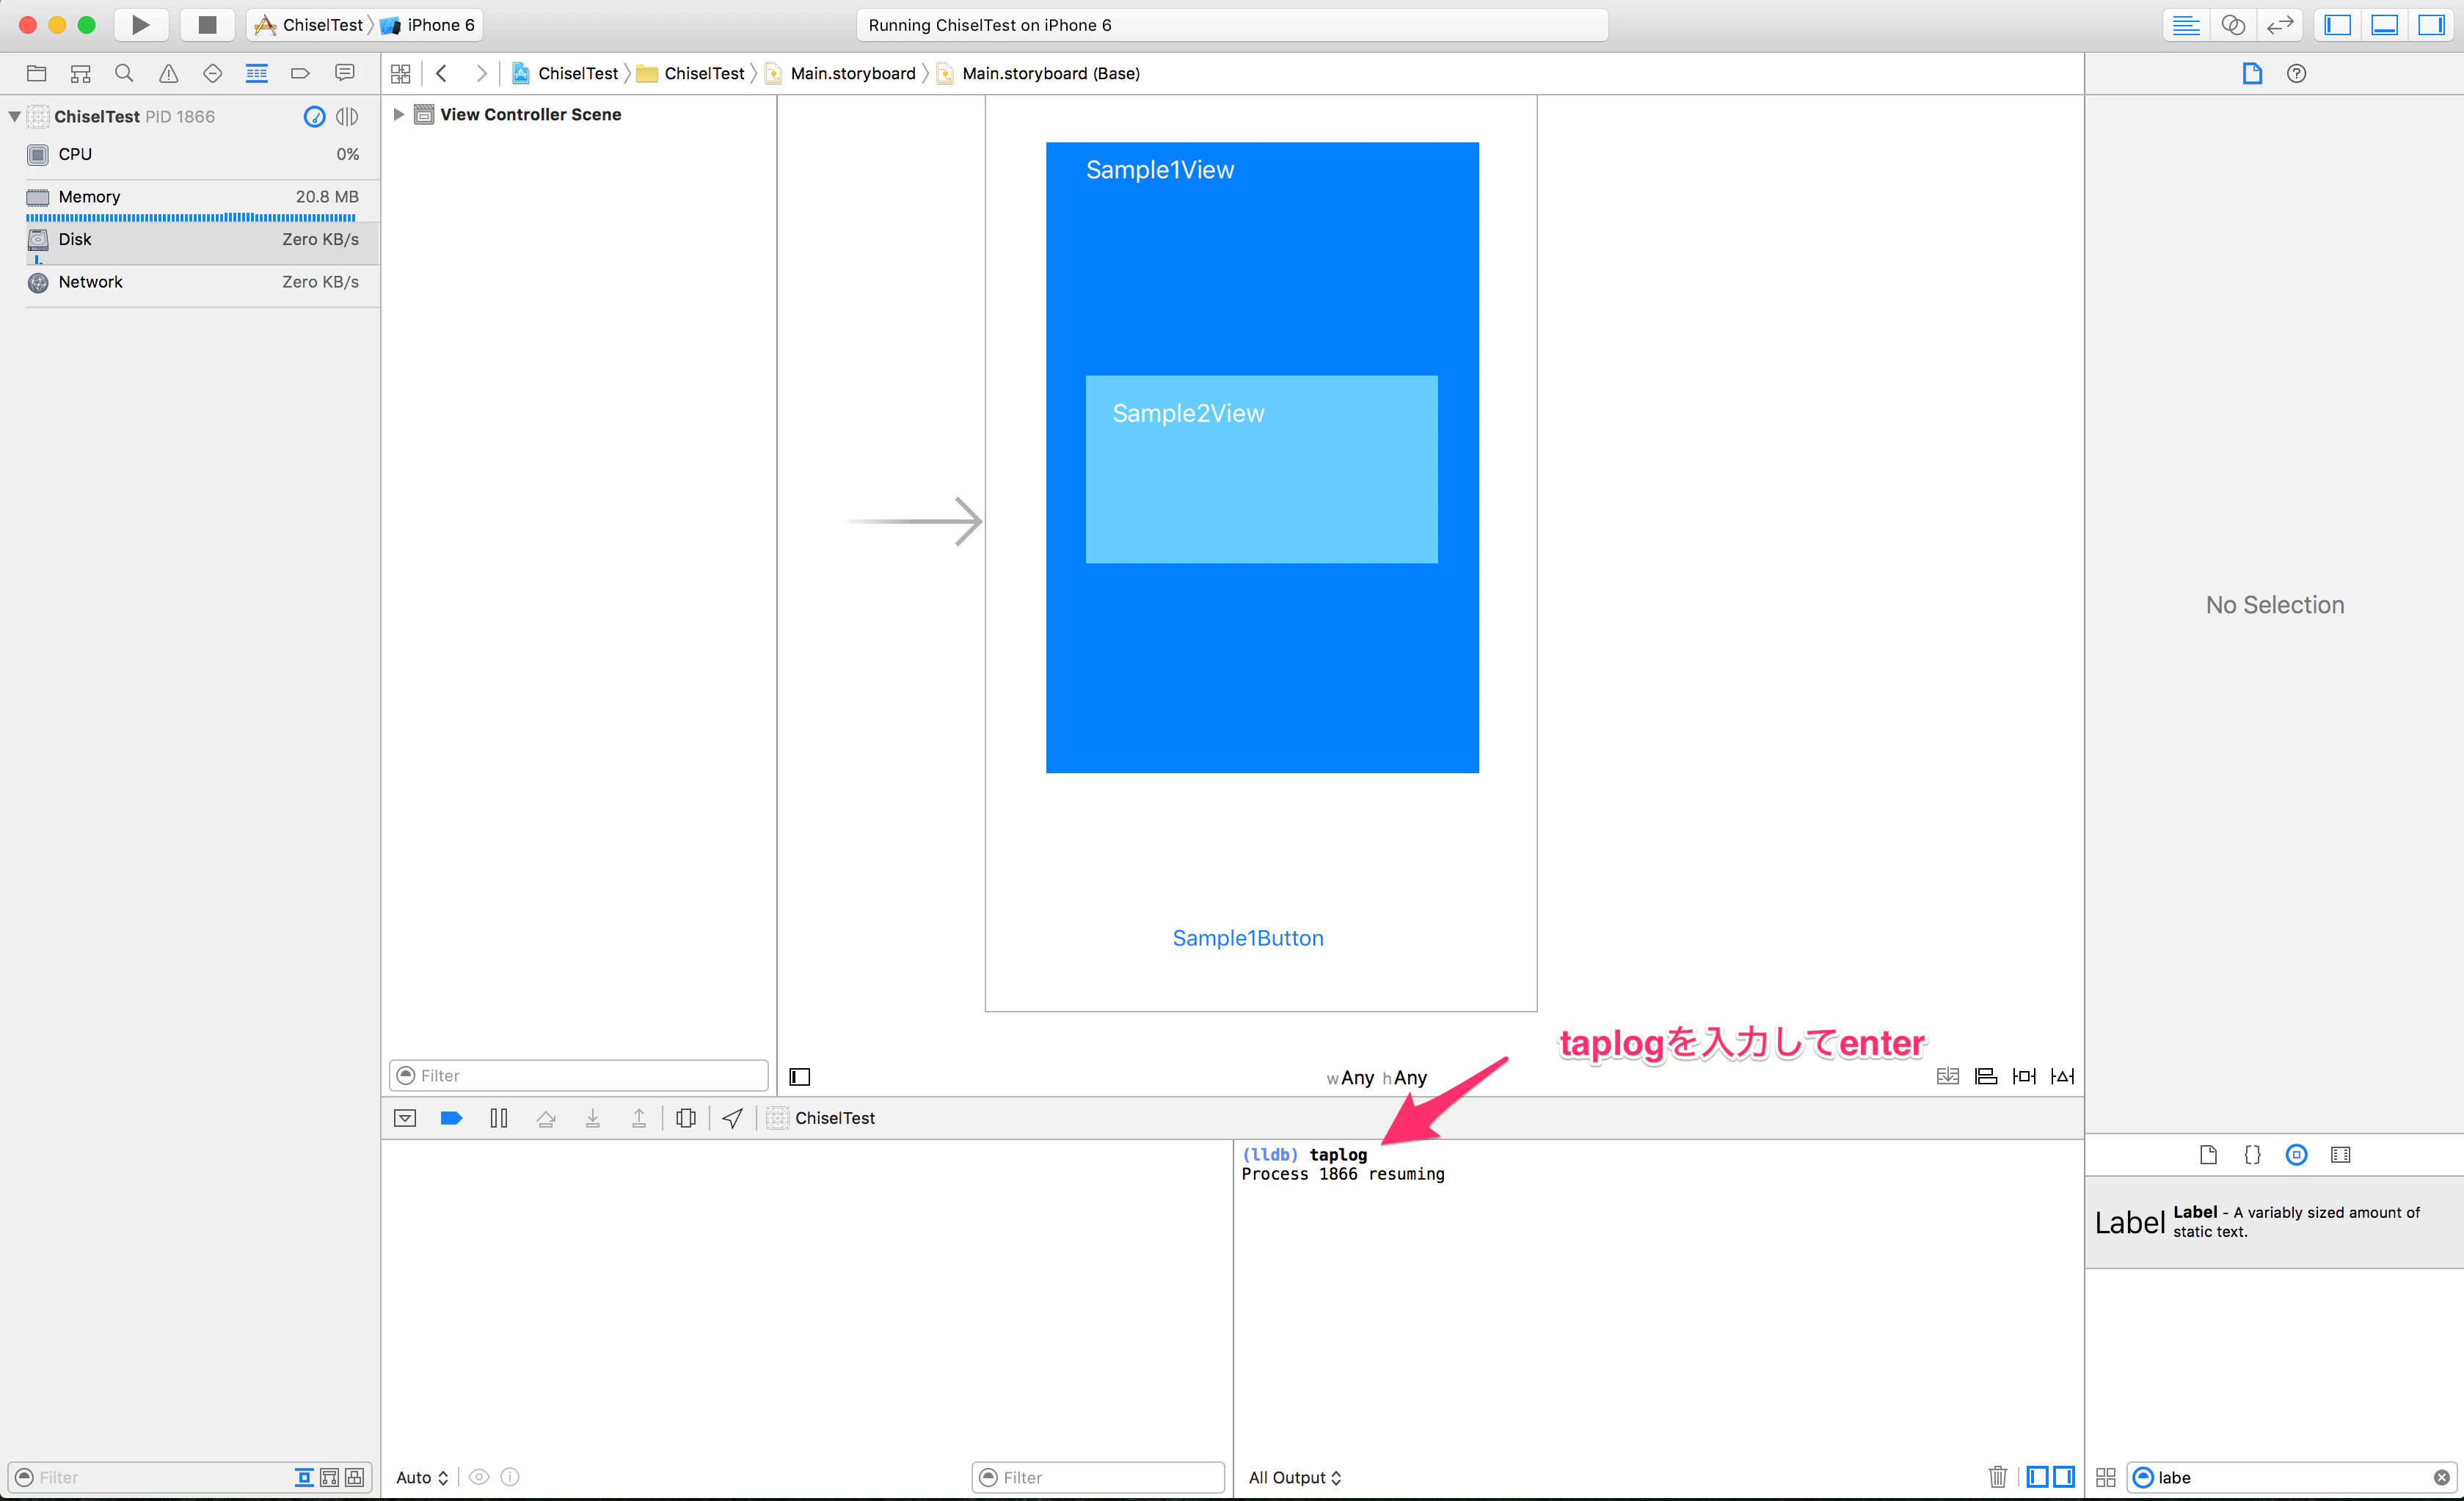Click the Run (play) button
This screenshot has width=2464, height=1501.
pyautogui.click(x=141, y=25)
